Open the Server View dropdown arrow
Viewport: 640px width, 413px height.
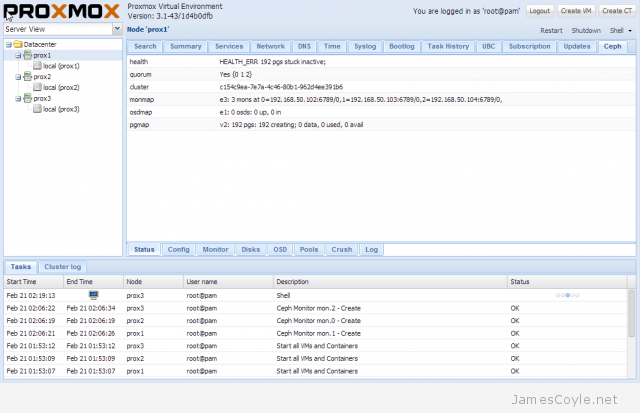point(117,29)
